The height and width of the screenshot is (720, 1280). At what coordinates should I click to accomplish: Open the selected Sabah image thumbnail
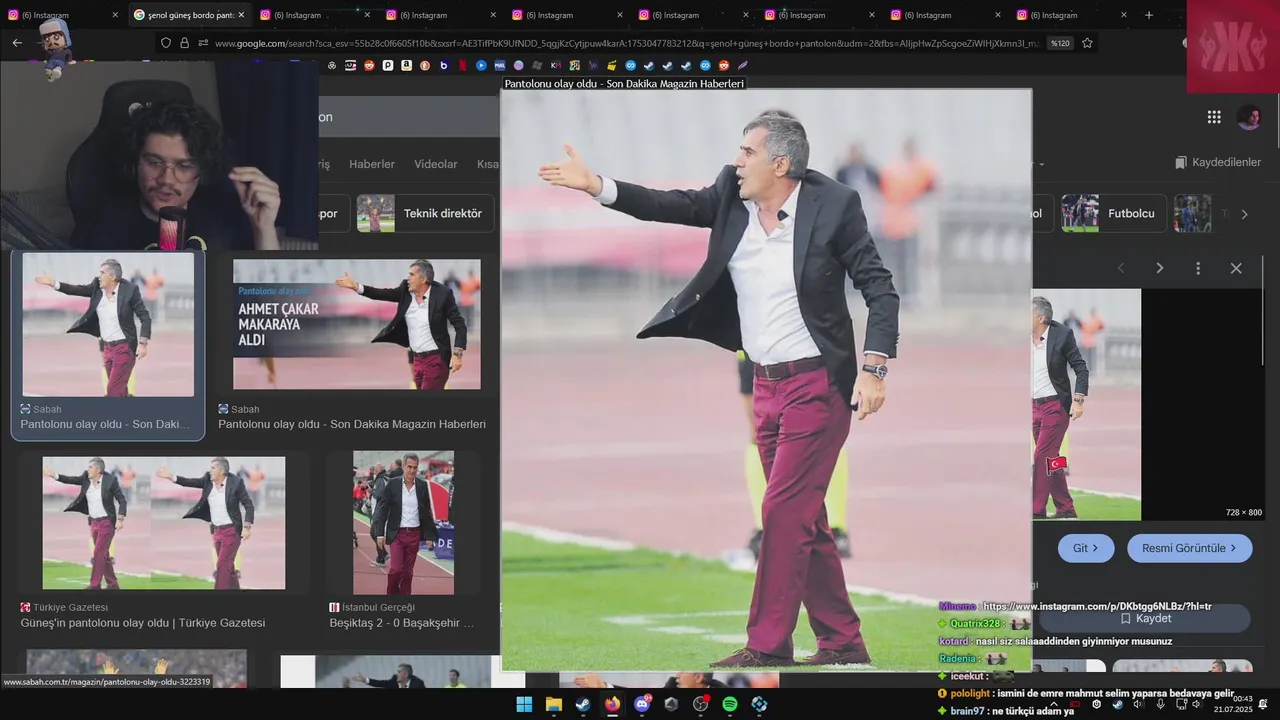[x=108, y=324]
